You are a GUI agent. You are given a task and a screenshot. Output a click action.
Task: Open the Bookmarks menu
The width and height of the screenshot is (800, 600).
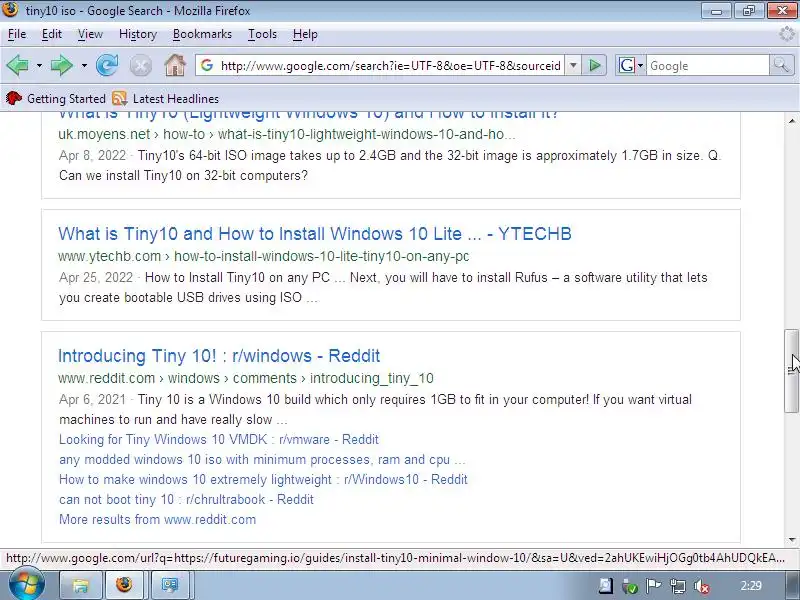[202, 34]
